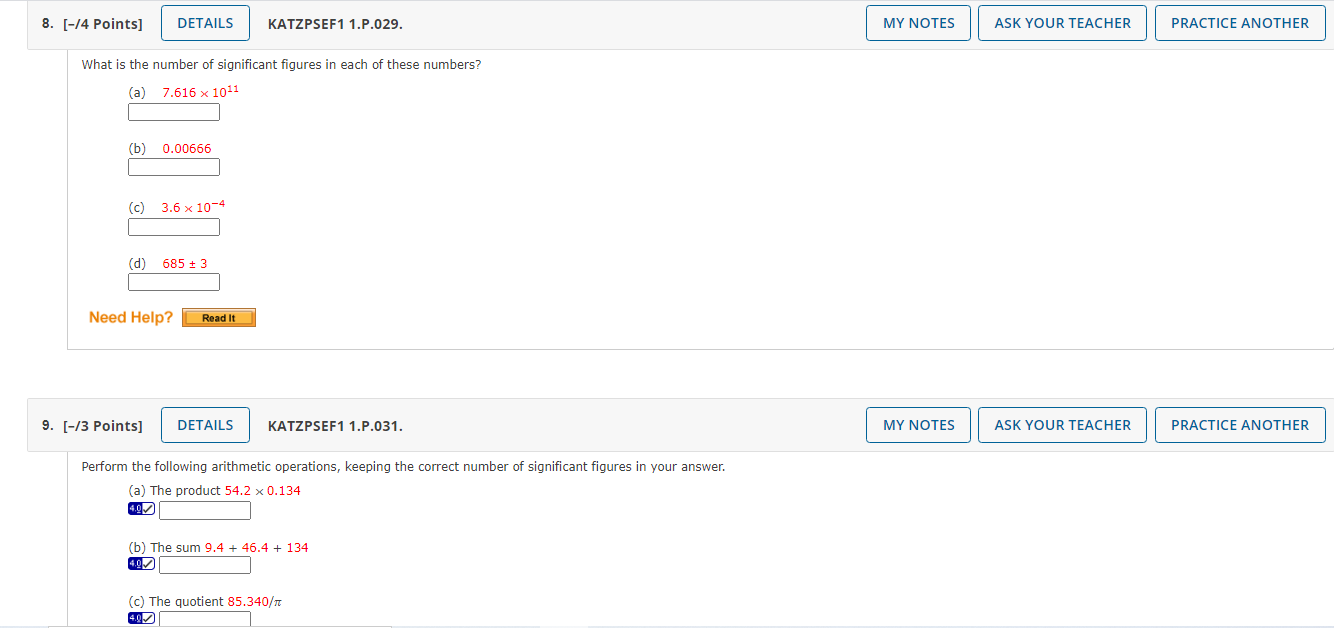This screenshot has height=628, width=1334.
Task: Focus the answer box for 685 ± 3
Action: click(174, 282)
